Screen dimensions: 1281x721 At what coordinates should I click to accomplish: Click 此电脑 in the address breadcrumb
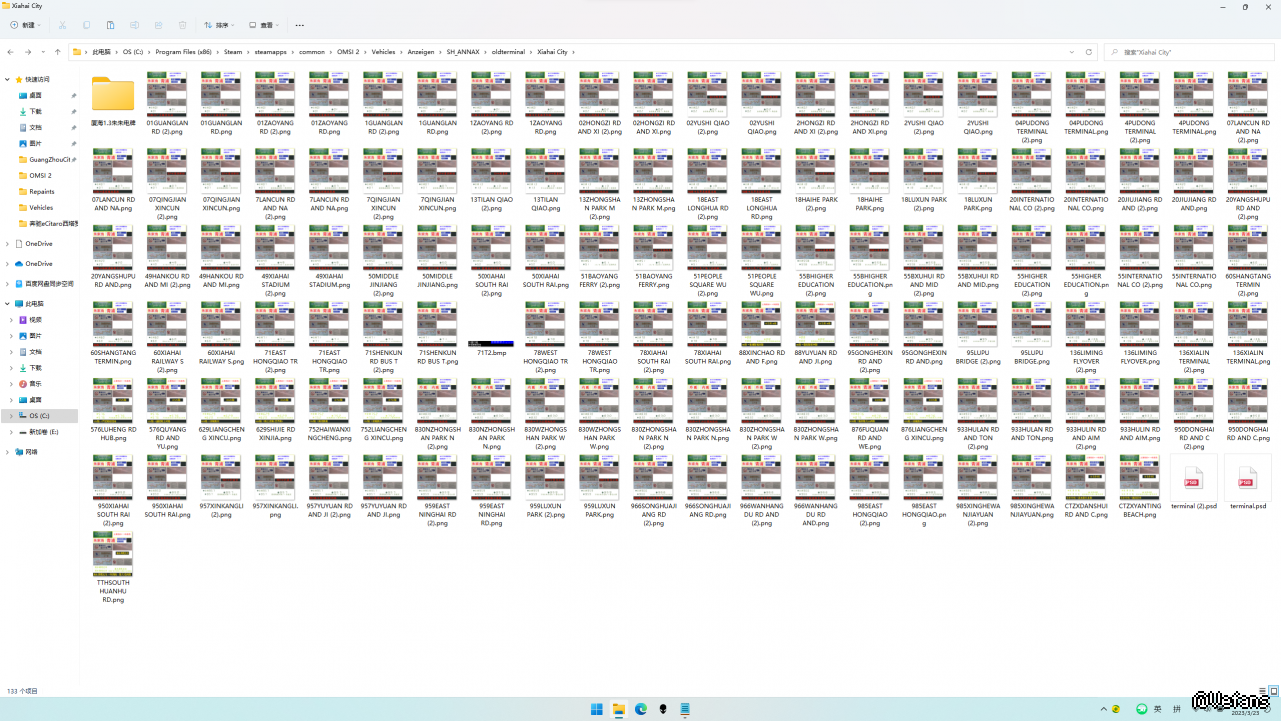click(x=102, y=52)
